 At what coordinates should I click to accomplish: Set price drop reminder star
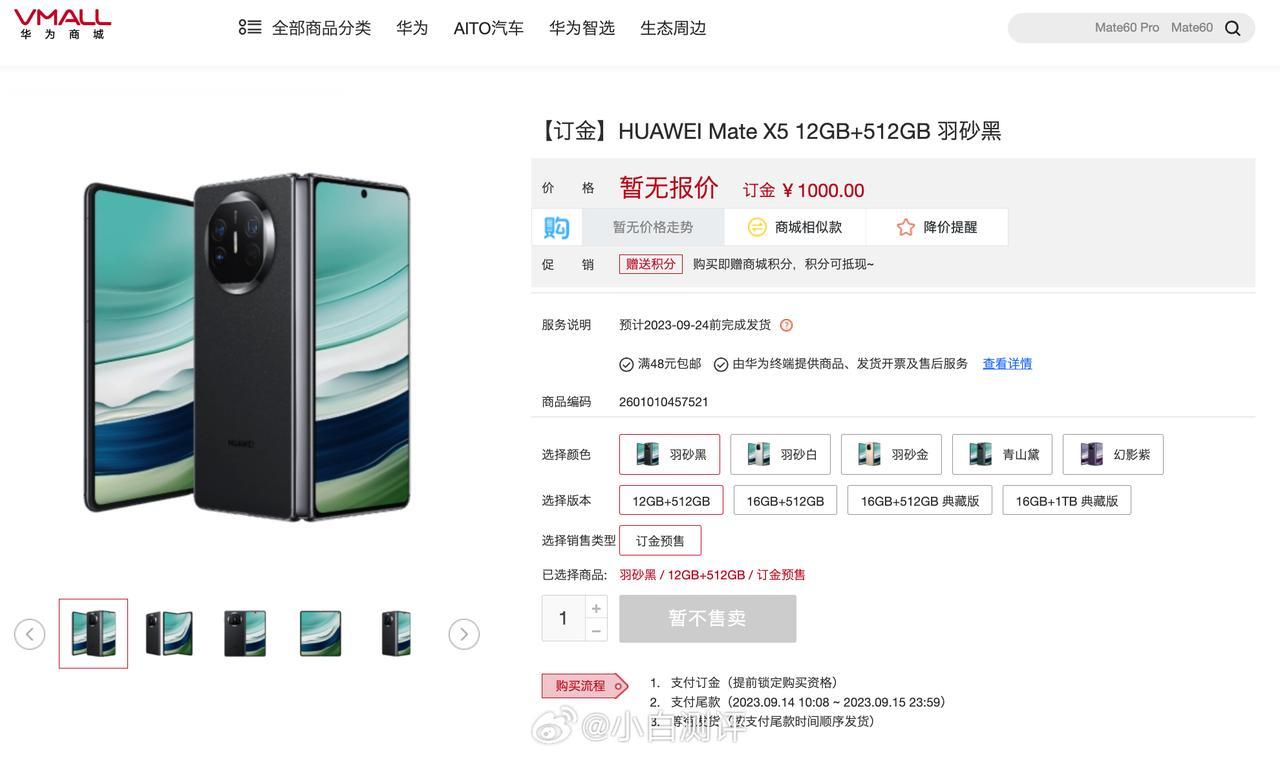pyautogui.click(x=906, y=227)
